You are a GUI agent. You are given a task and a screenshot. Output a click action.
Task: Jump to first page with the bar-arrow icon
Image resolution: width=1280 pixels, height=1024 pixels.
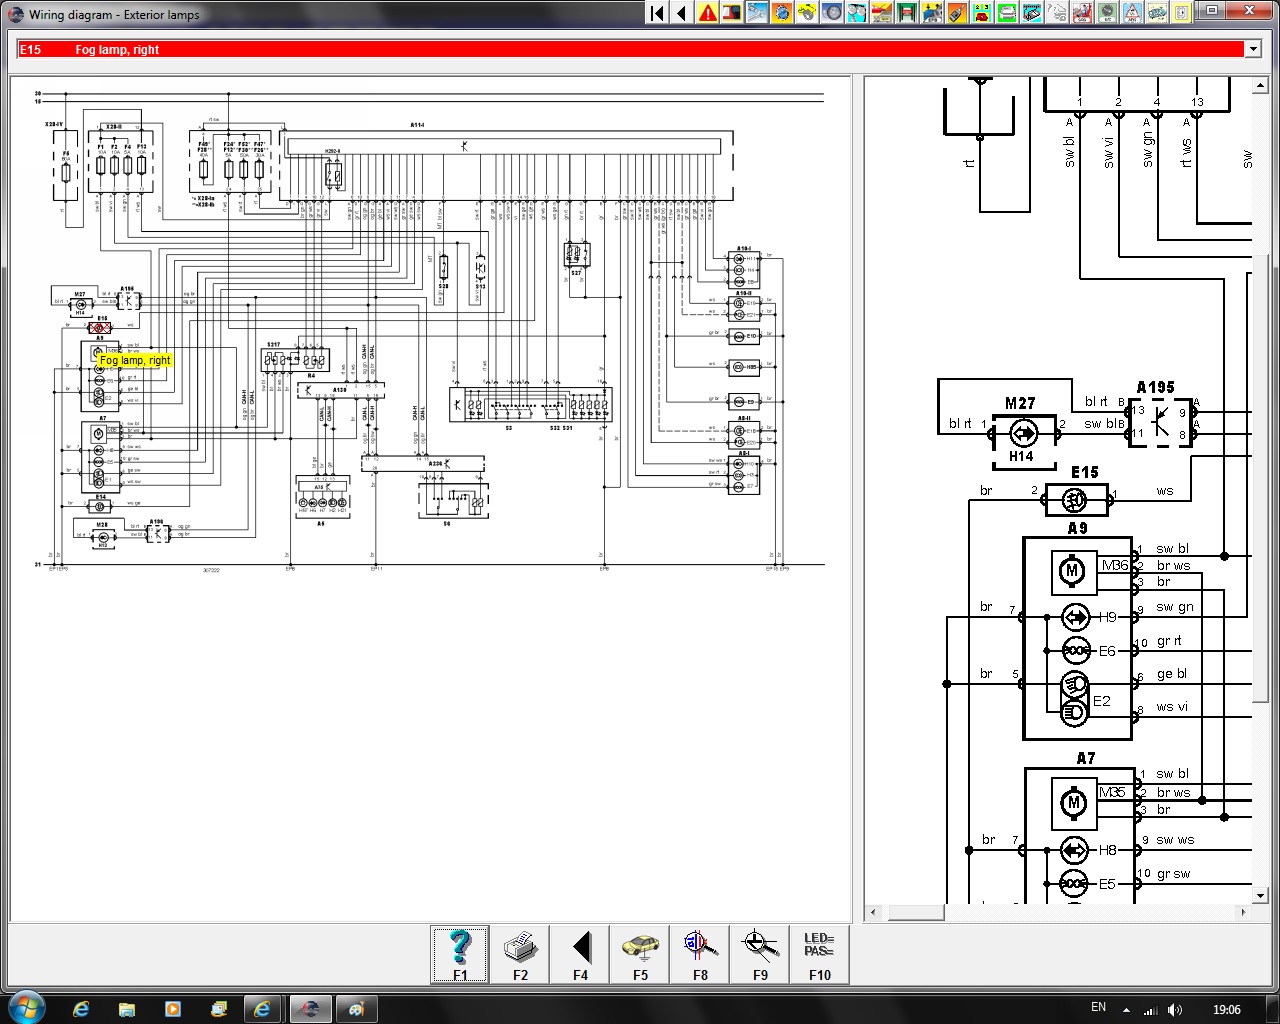657,13
